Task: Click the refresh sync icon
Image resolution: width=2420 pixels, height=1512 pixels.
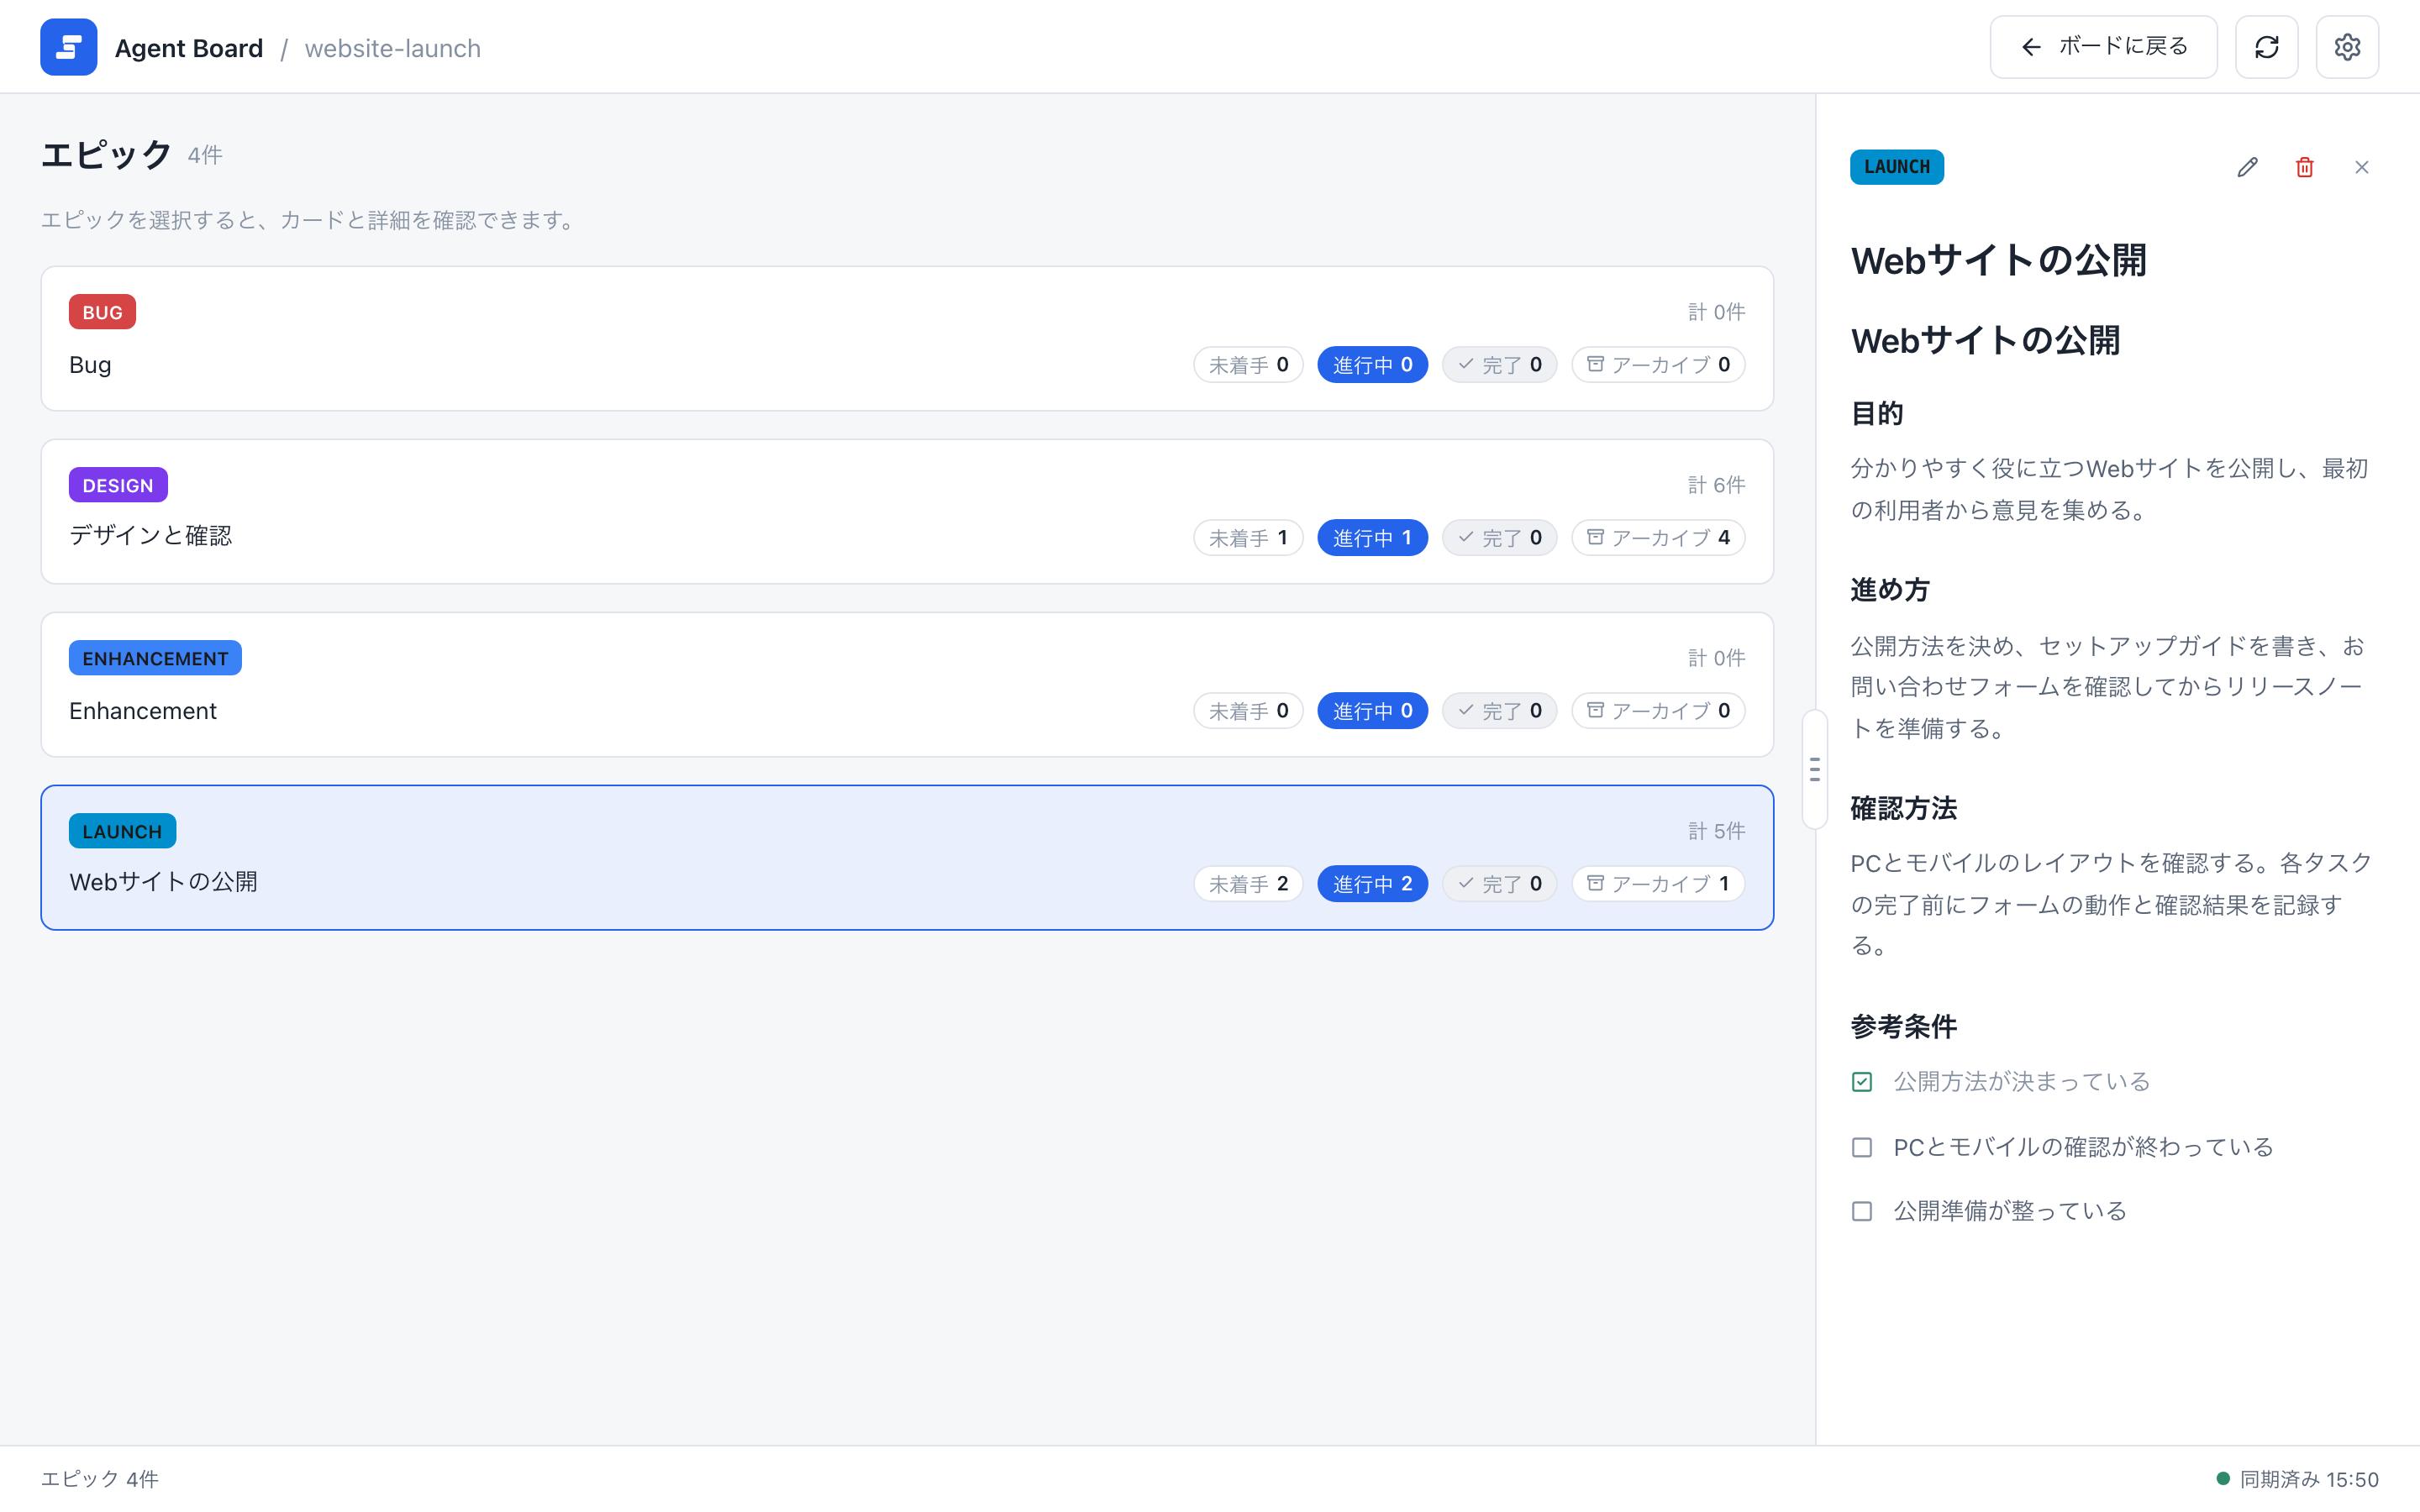Action: (2266, 47)
